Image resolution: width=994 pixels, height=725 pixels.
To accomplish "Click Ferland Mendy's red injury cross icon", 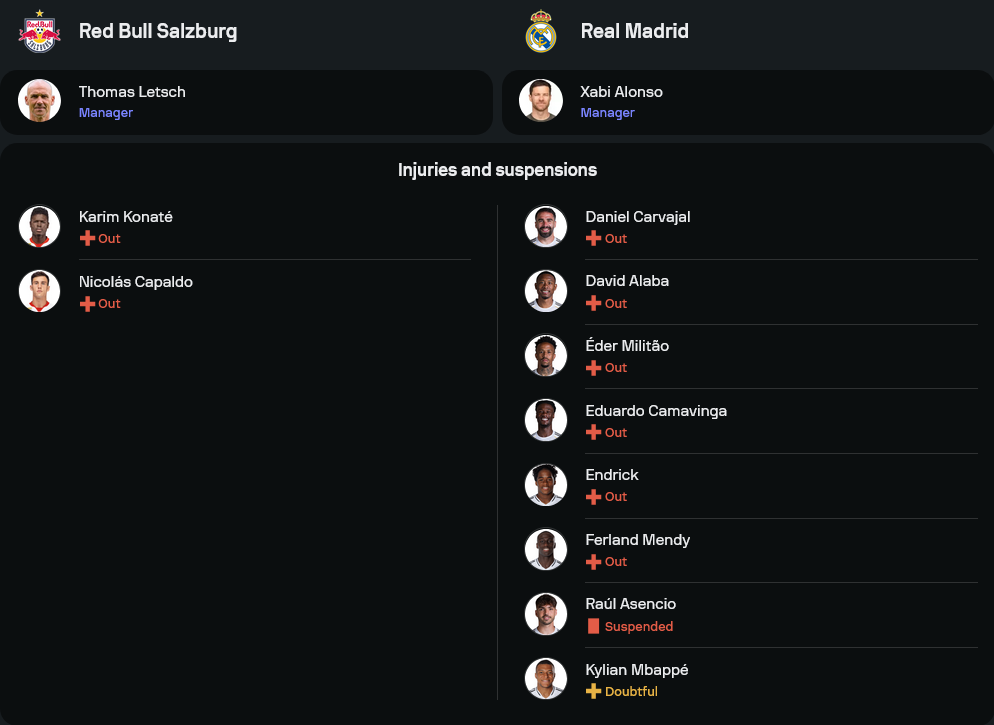I will click(x=593, y=561).
